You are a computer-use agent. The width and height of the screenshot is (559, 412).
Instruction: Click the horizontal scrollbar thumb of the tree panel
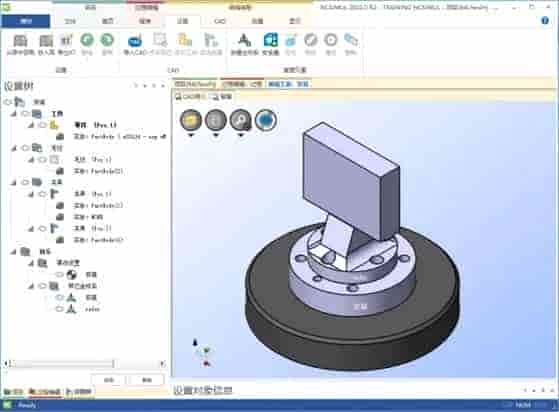click(x=62, y=364)
